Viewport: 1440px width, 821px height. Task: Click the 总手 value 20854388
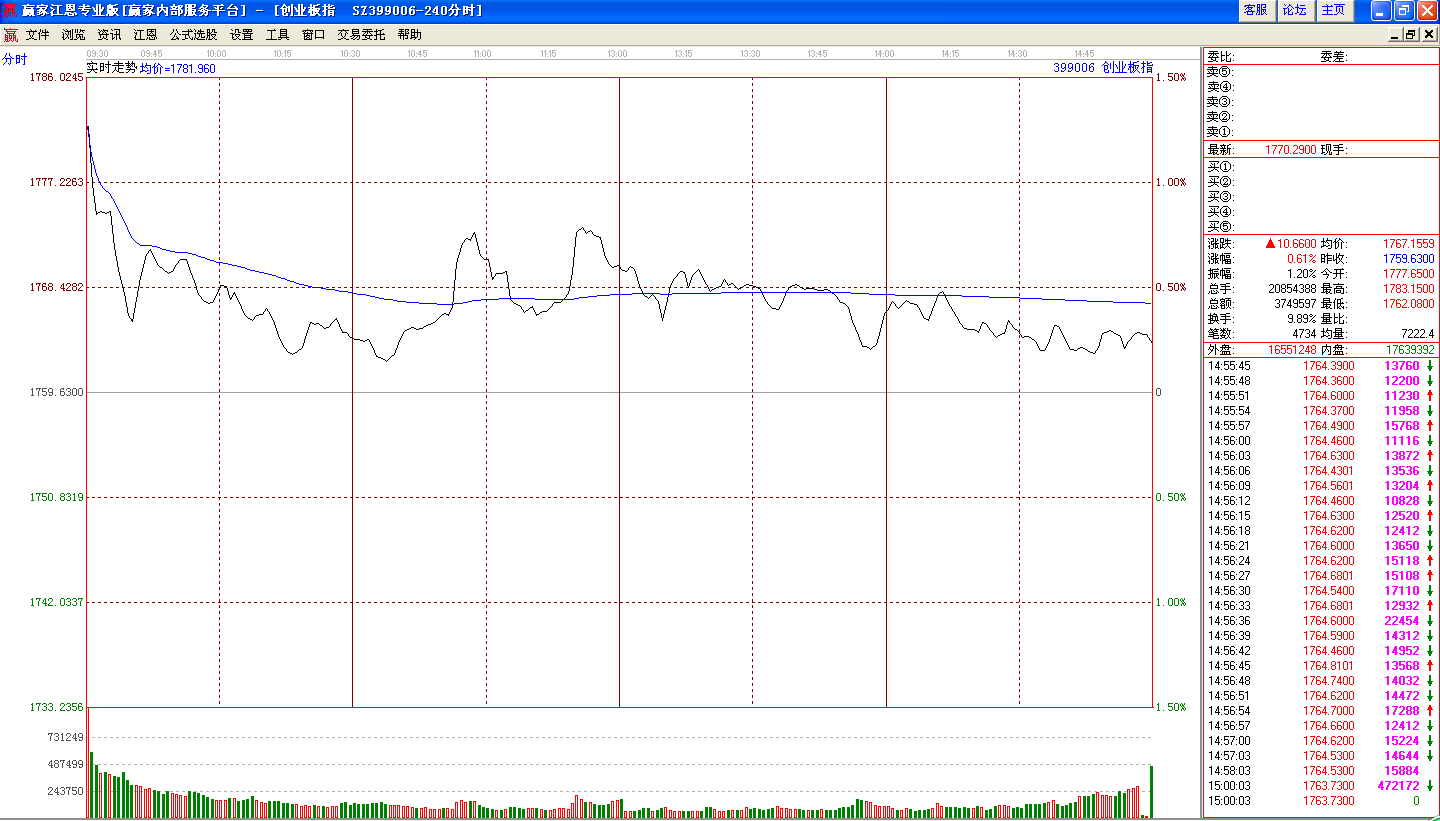pyautogui.click(x=1292, y=288)
